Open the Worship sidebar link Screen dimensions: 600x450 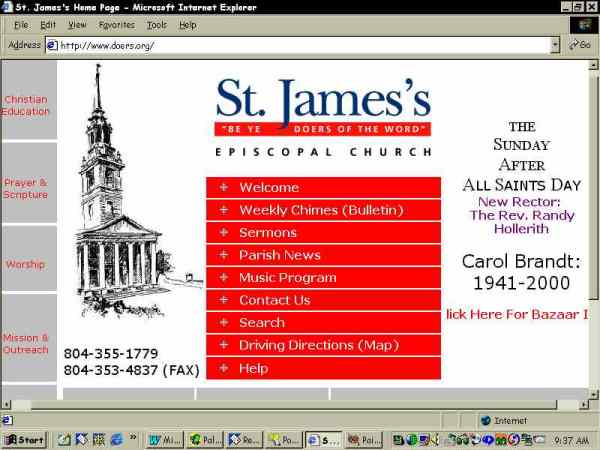coord(25,264)
